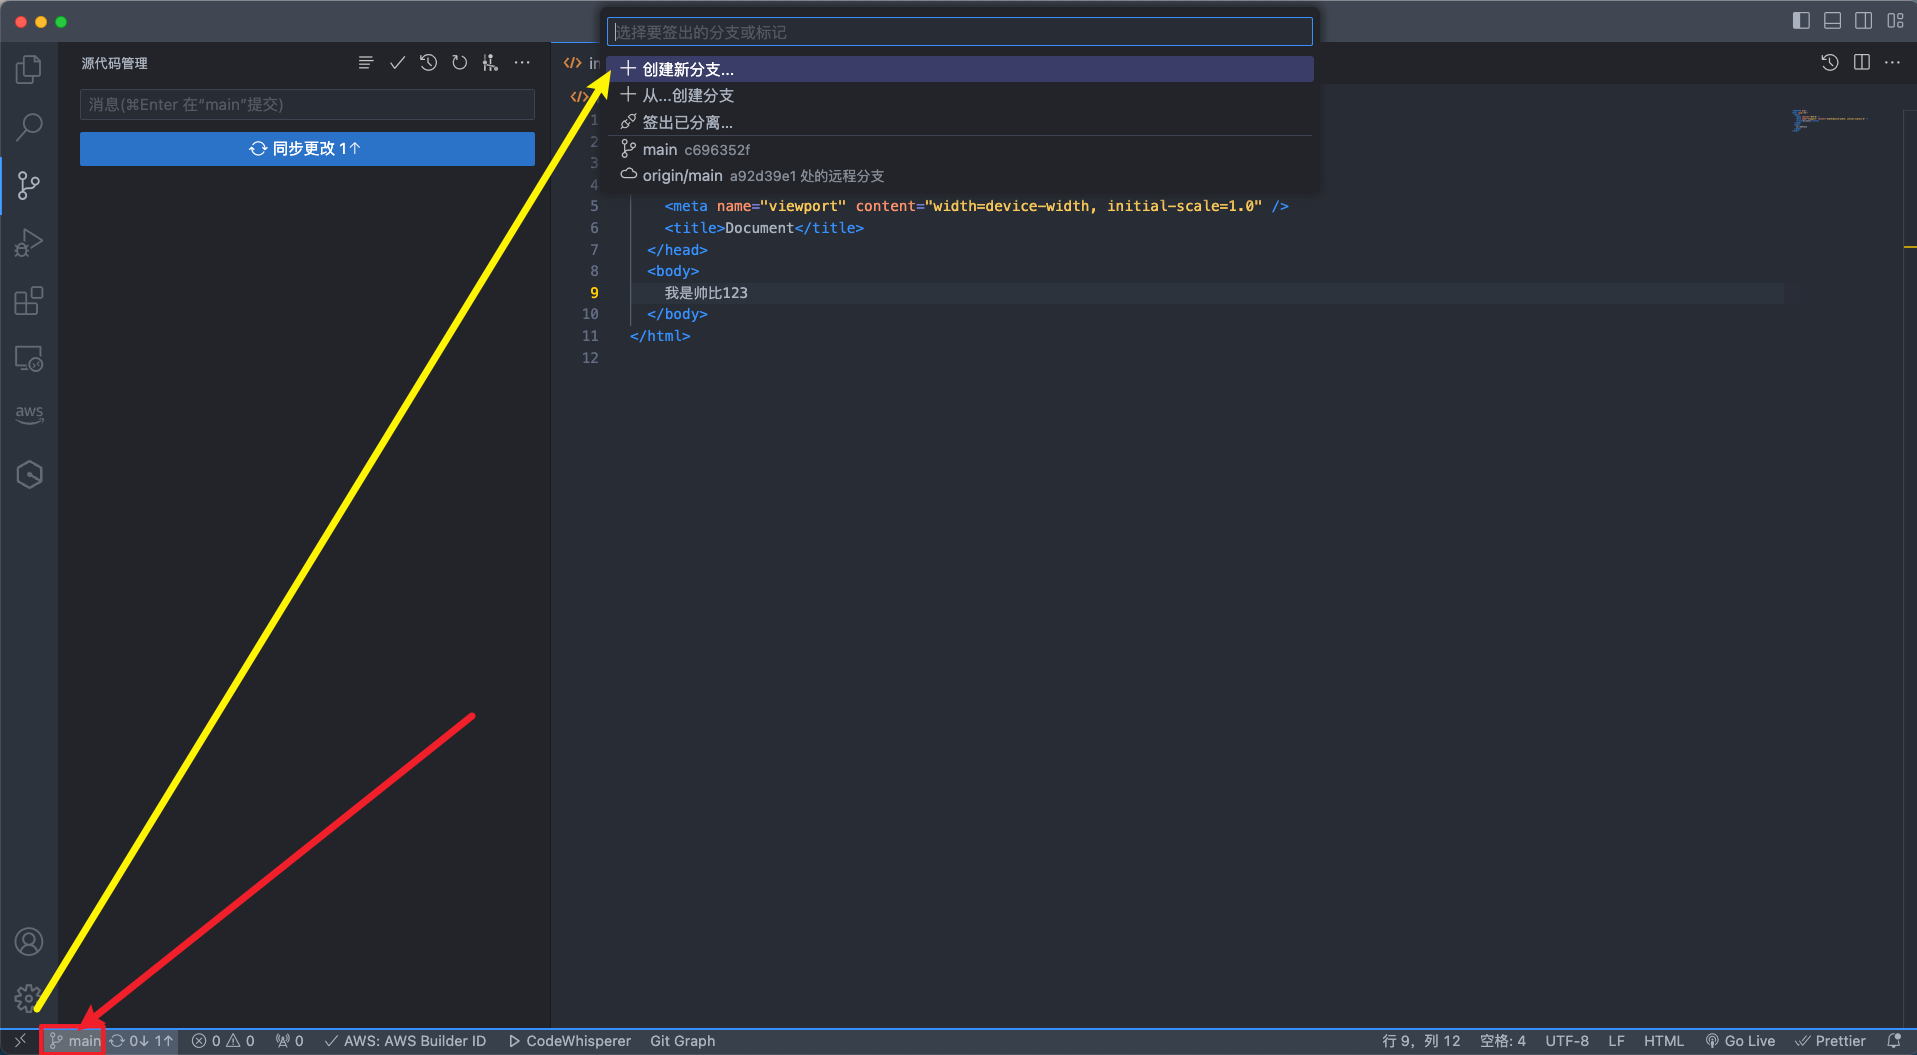Focus the branch or tag checkout input
This screenshot has width=1917, height=1055.
(960, 32)
